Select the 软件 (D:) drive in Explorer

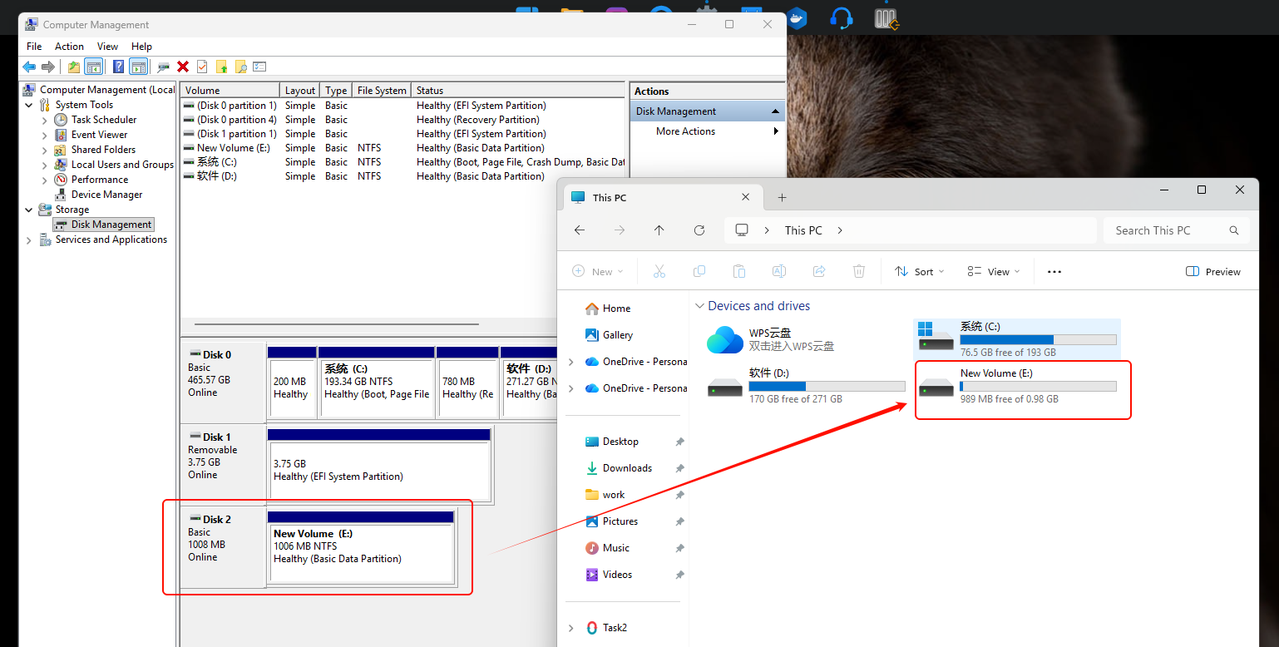coord(805,386)
